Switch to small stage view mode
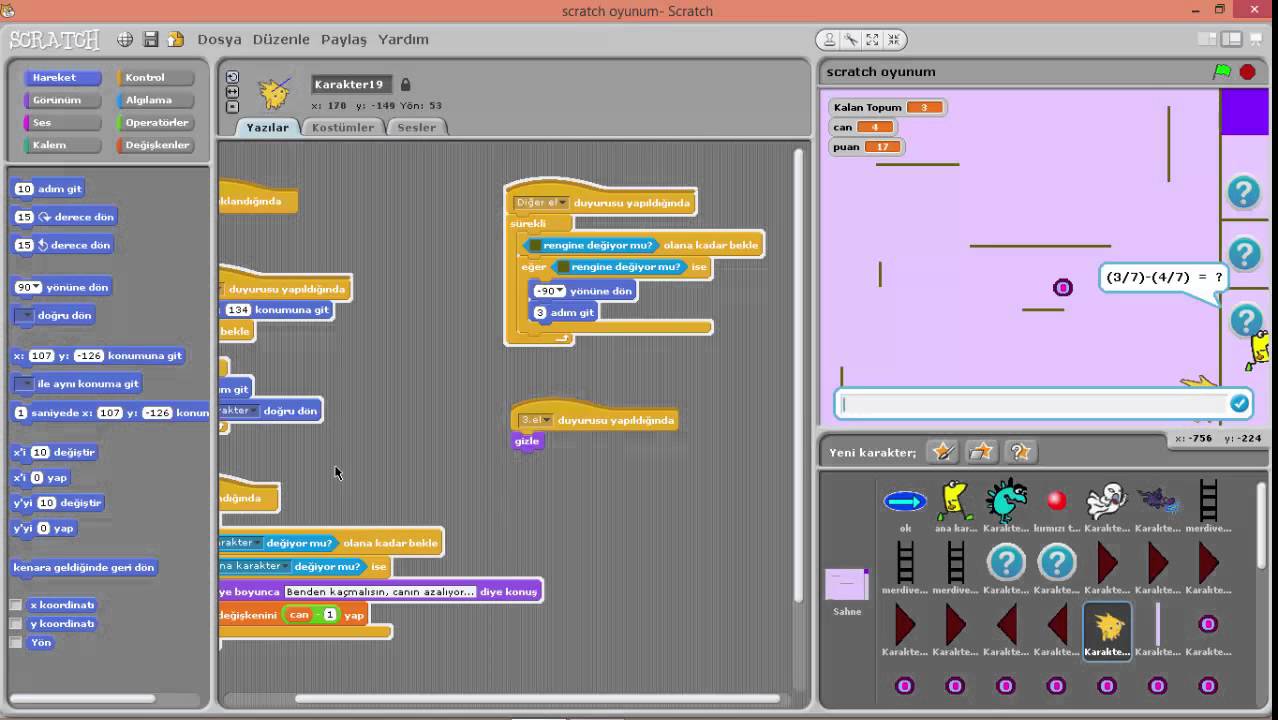Viewport: 1278px width, 720px height. coord(1209,40)
